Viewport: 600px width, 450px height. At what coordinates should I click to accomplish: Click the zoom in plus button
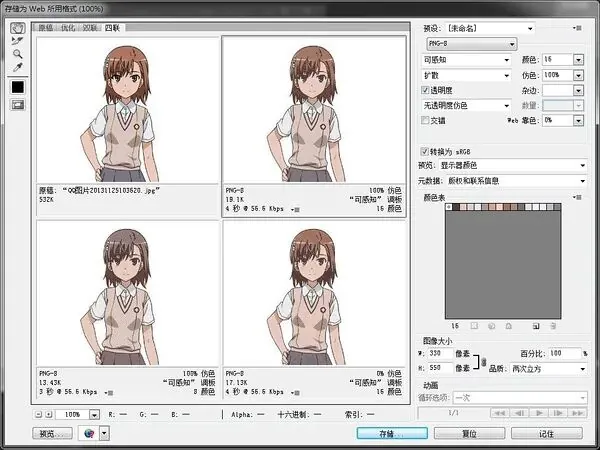[x=48, y=414]
